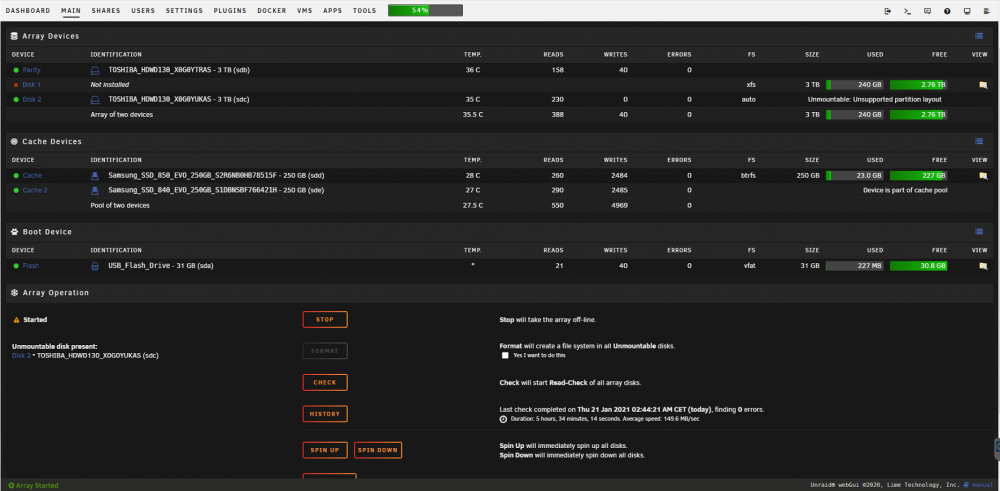Click the drive icon beside TOSHIBA X0G0YTRAS
This screenshot has height=491, width=1000.
[95, 70]
